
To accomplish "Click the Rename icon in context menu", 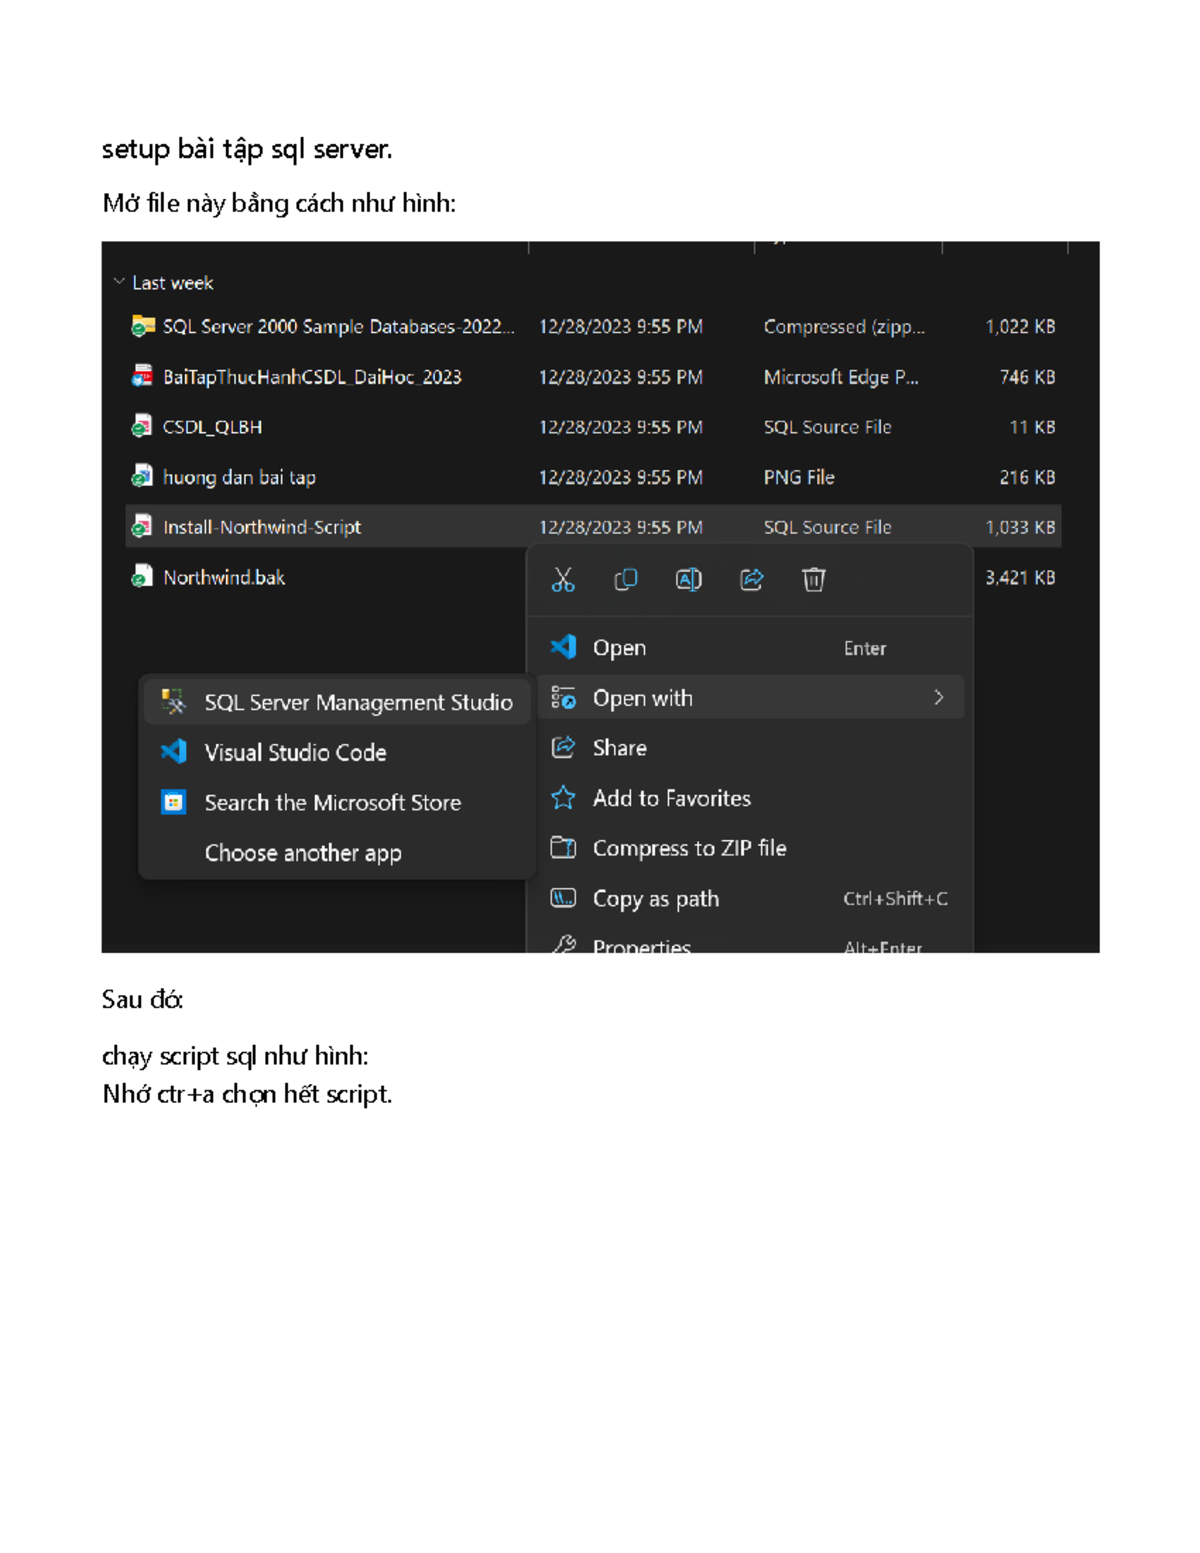I will coord(688,579).
